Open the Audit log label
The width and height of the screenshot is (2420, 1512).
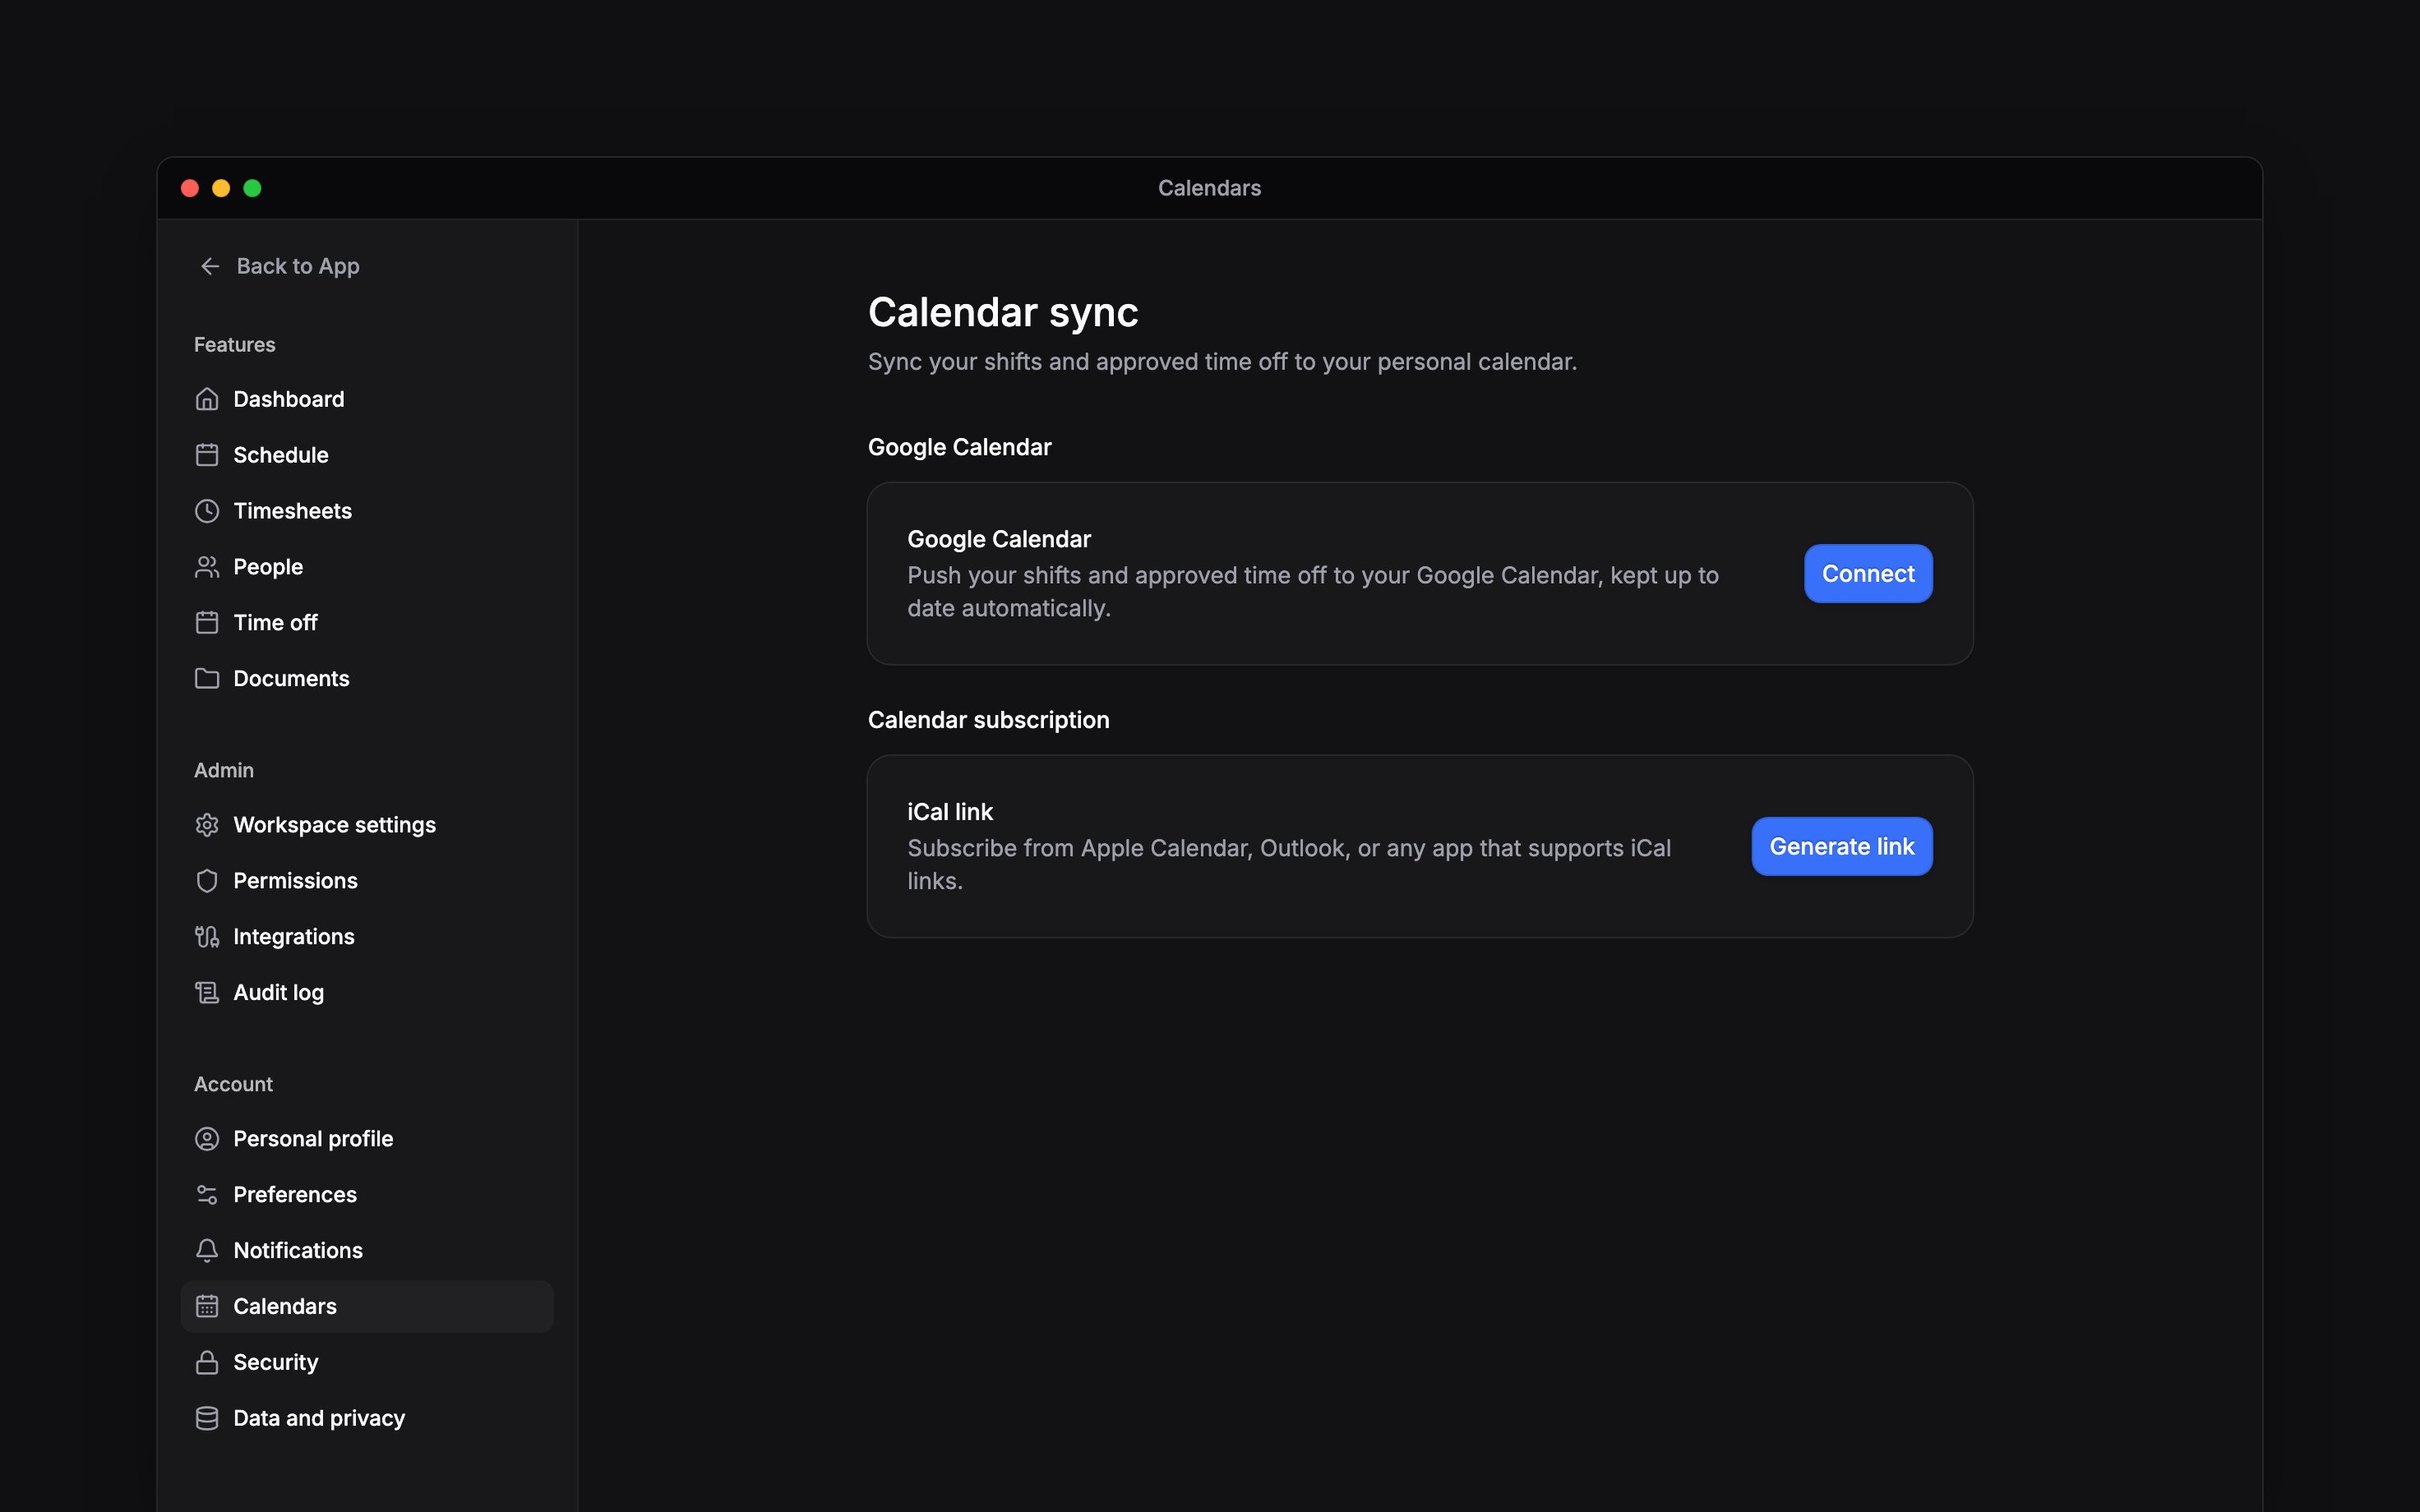click(279, 993)
